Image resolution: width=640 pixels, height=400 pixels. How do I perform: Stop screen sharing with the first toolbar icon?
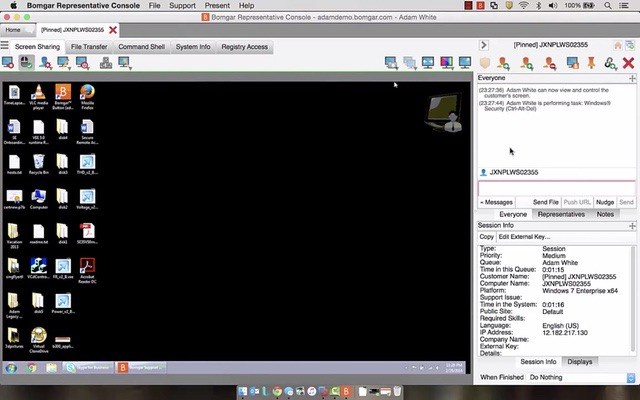8,62
